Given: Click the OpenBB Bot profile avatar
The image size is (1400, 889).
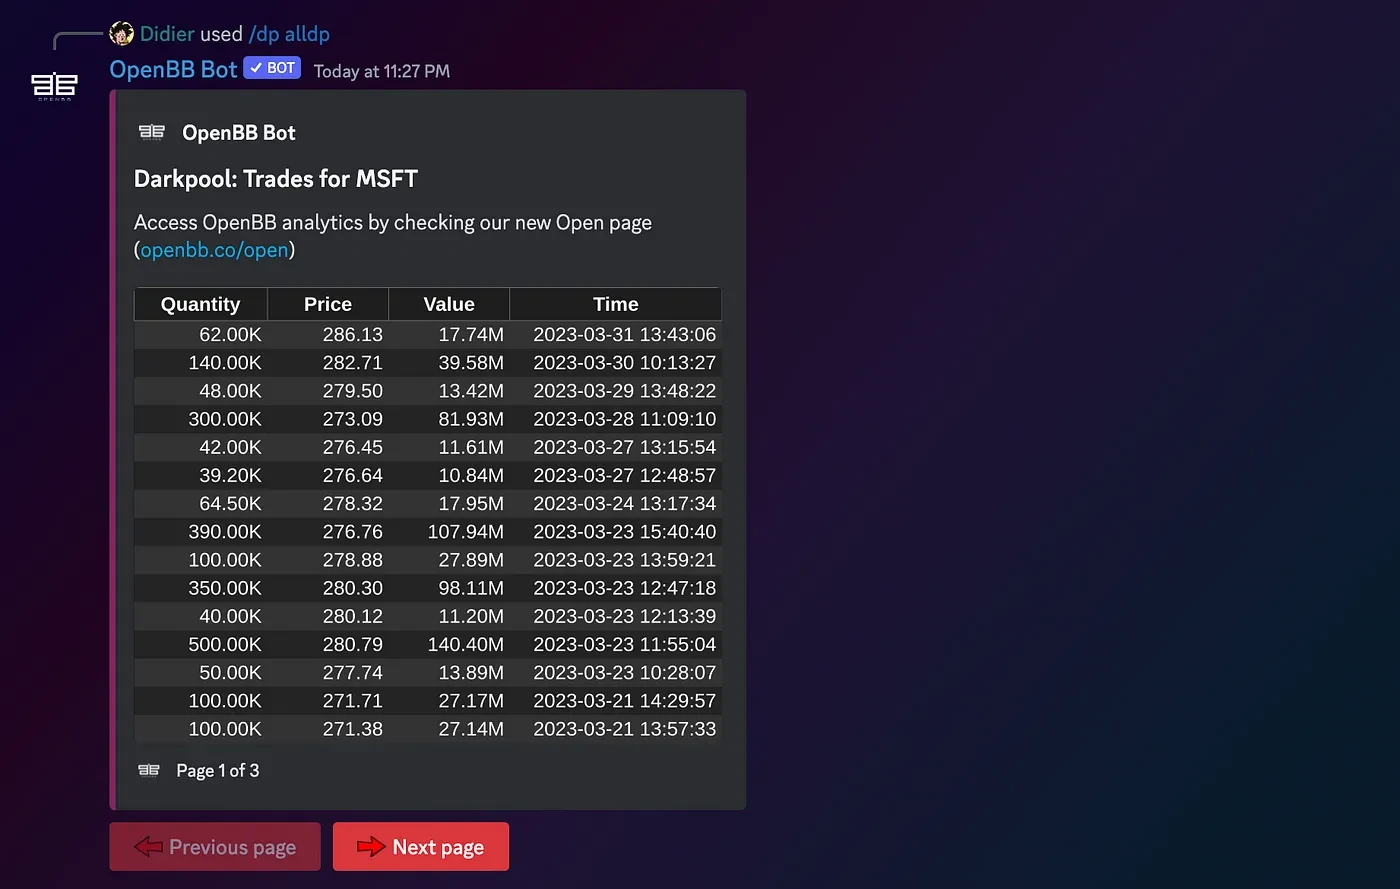Looking at the screenshot, I should (54, 86).
